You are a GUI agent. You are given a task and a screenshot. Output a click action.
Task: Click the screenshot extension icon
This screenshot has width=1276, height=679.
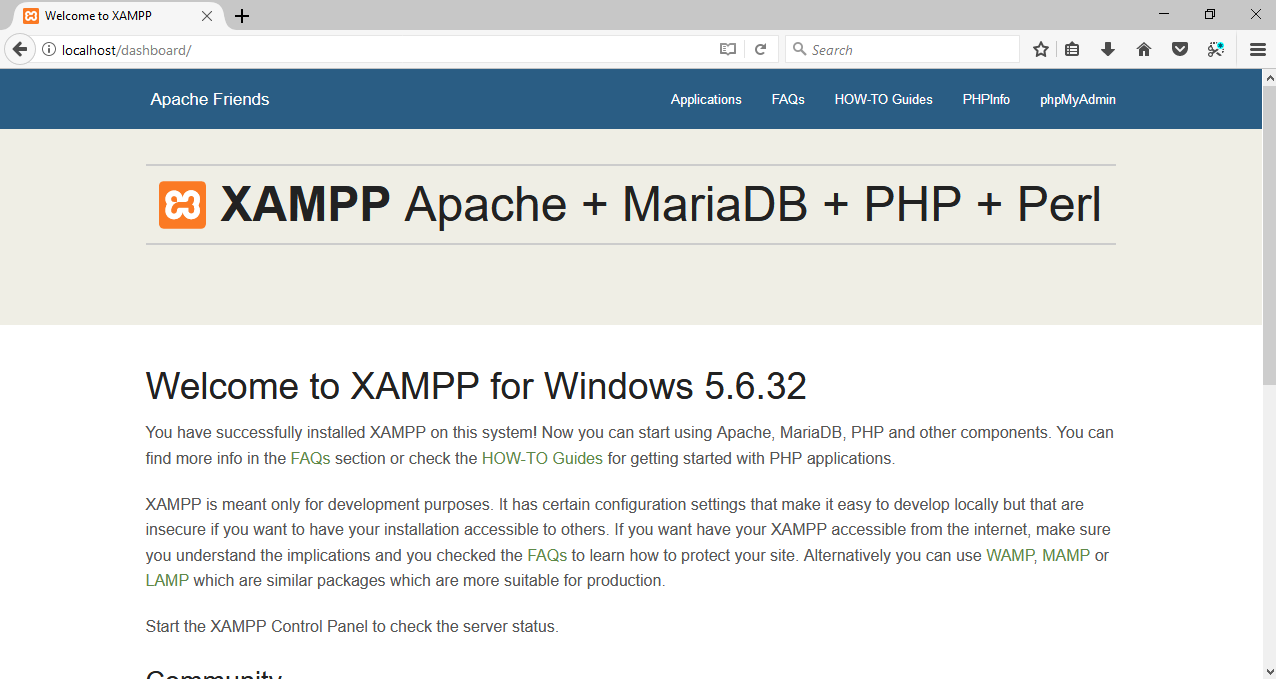[1216, 48]
